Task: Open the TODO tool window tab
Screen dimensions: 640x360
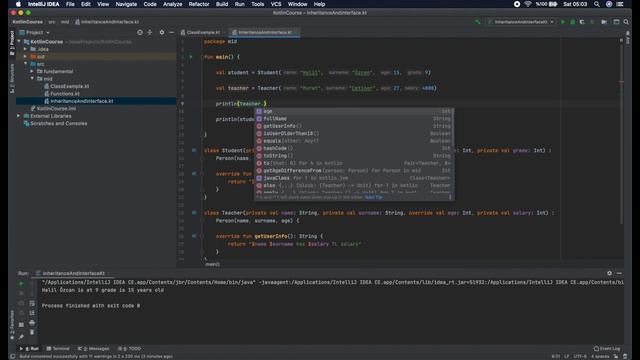Action: pos(129,349)
